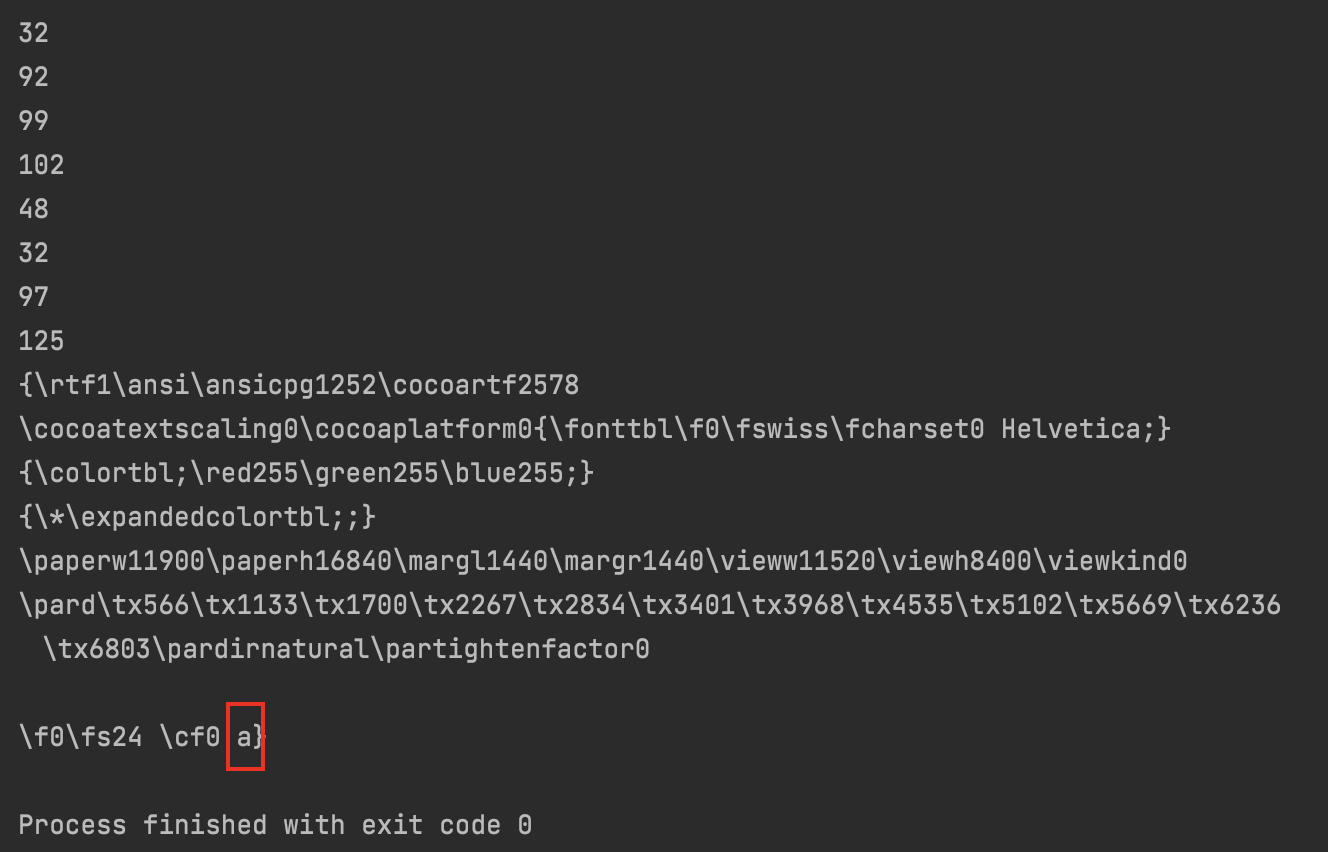Click the number 92 in the output
Image resolution: width=1328 pixels, height=852 pixels.
click(33, 77)
